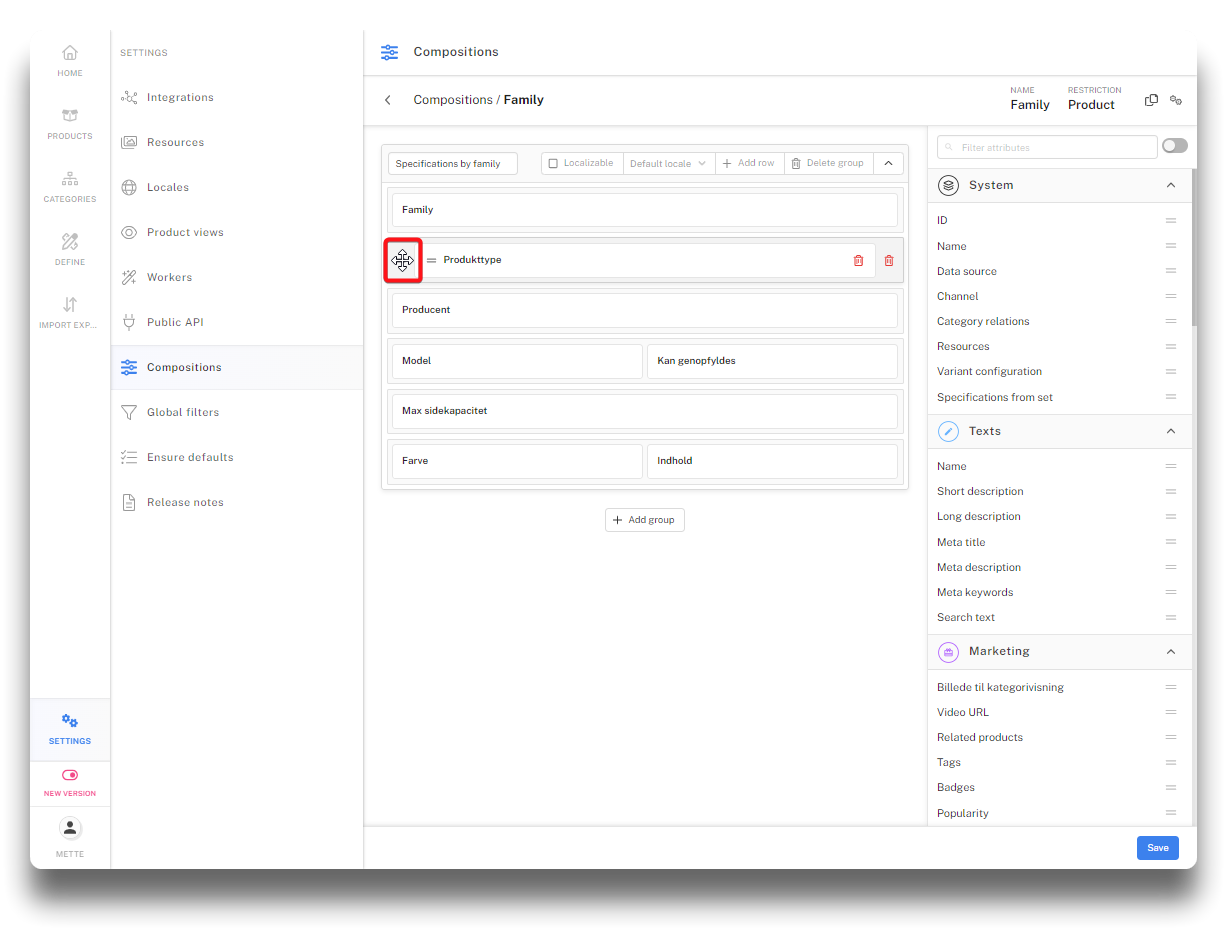Check the Localizable checkbox
The image size is (1227, 931).
[x=553, y=163]
